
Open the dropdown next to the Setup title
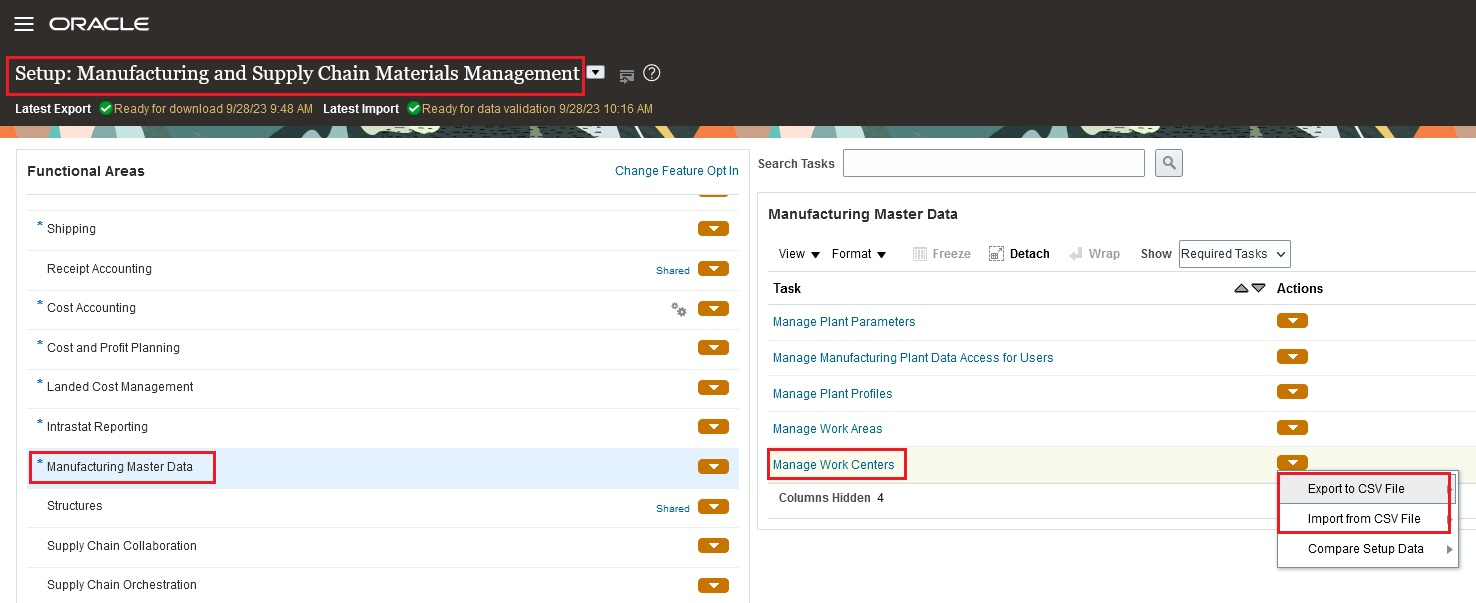point(595,72)
